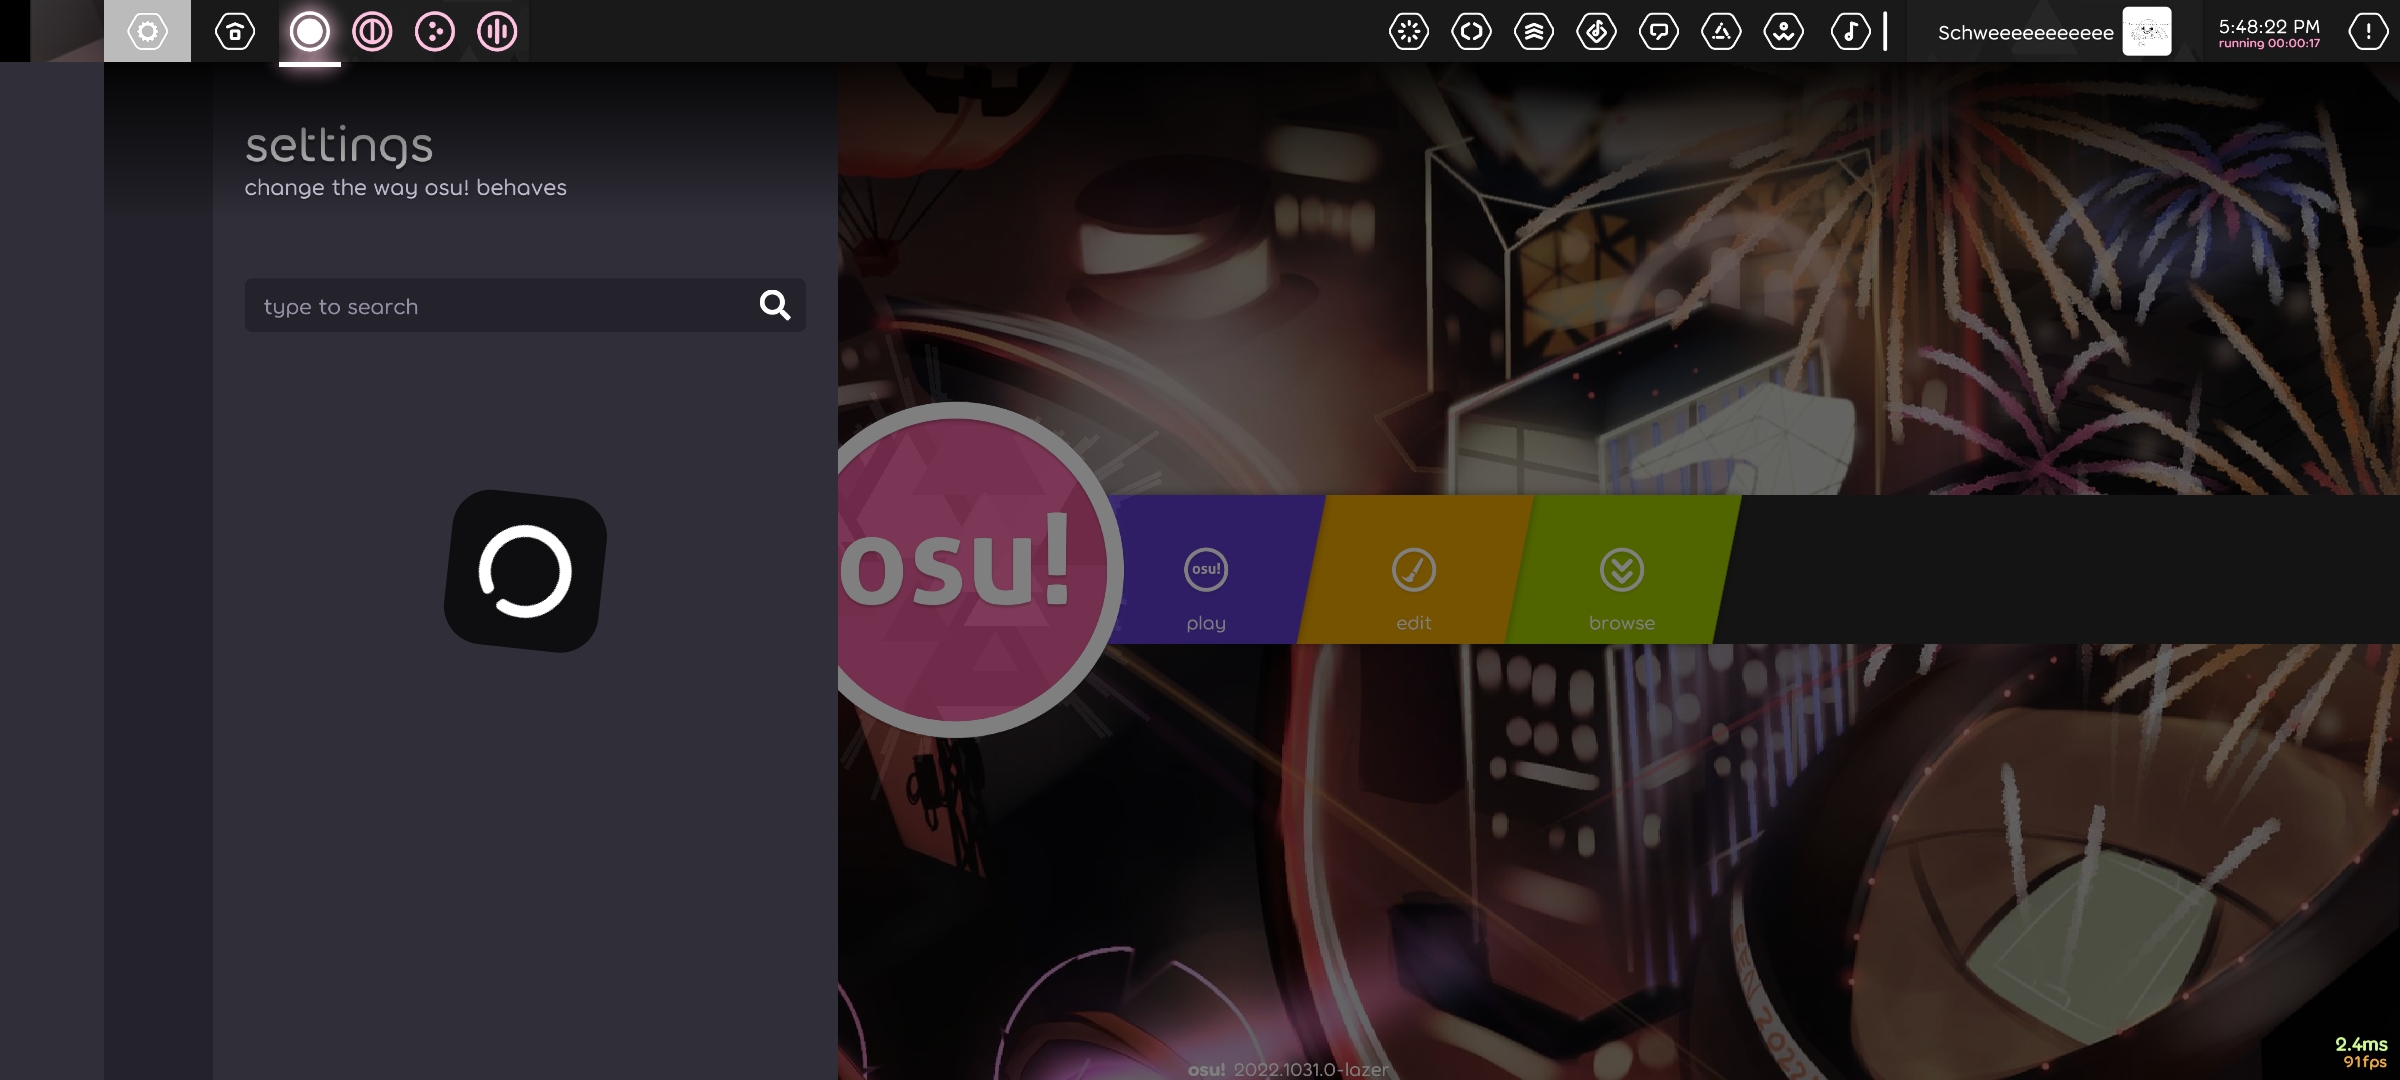Click the home icon in the toolbar

pyautogui.click(x=232, y=31)
